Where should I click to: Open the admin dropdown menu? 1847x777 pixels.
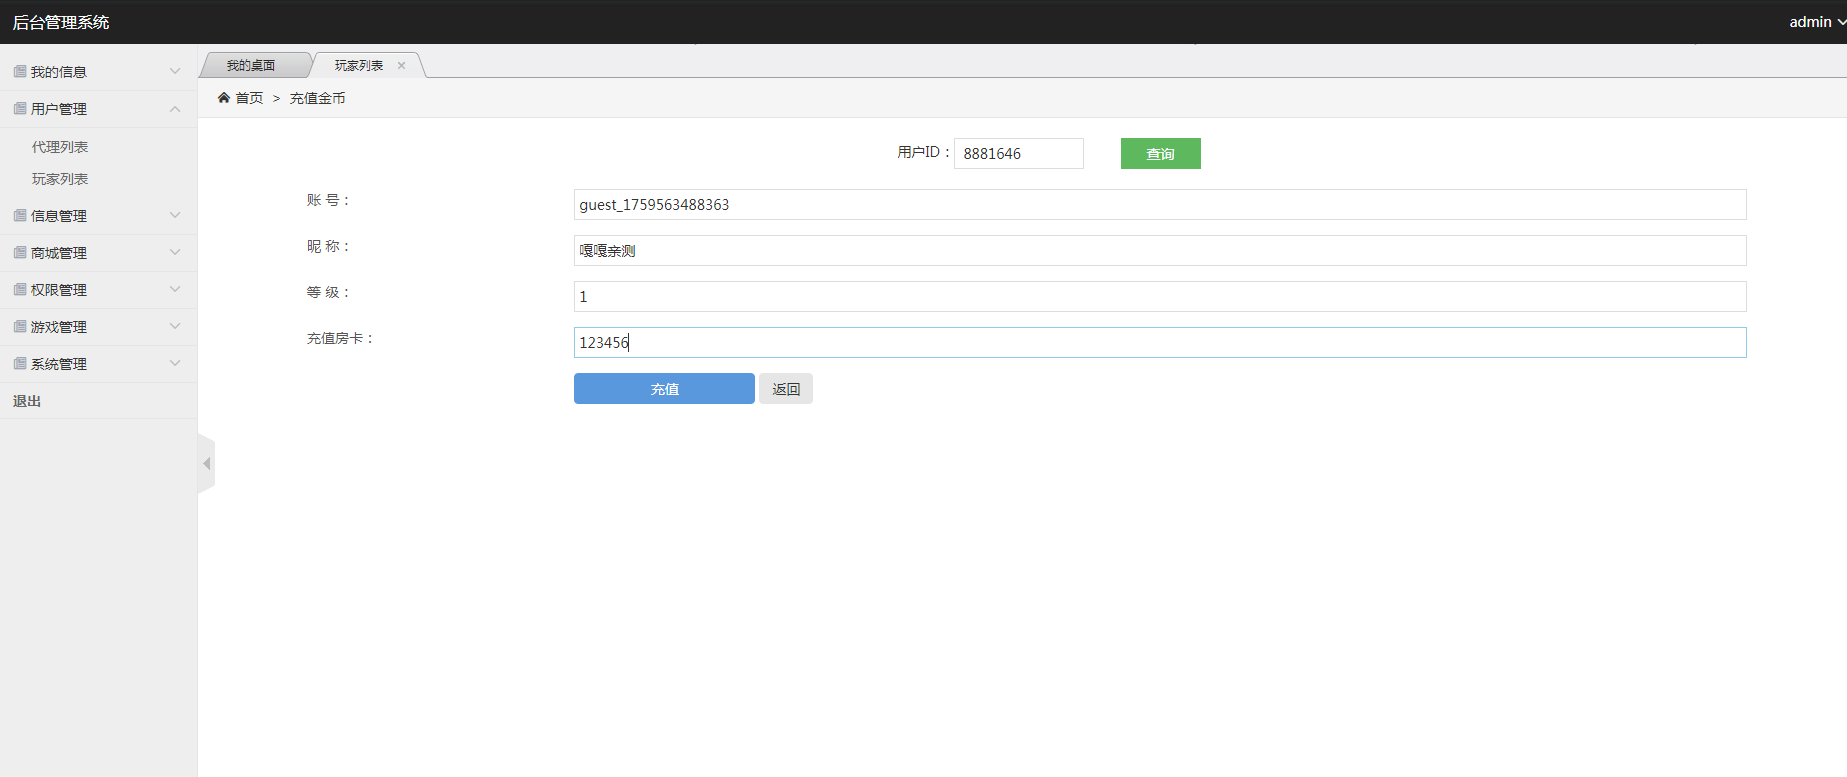(x=1816, y=22)
